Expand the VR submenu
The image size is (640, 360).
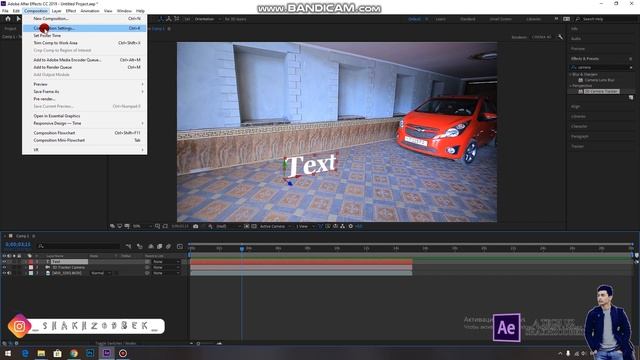[84, 150]
